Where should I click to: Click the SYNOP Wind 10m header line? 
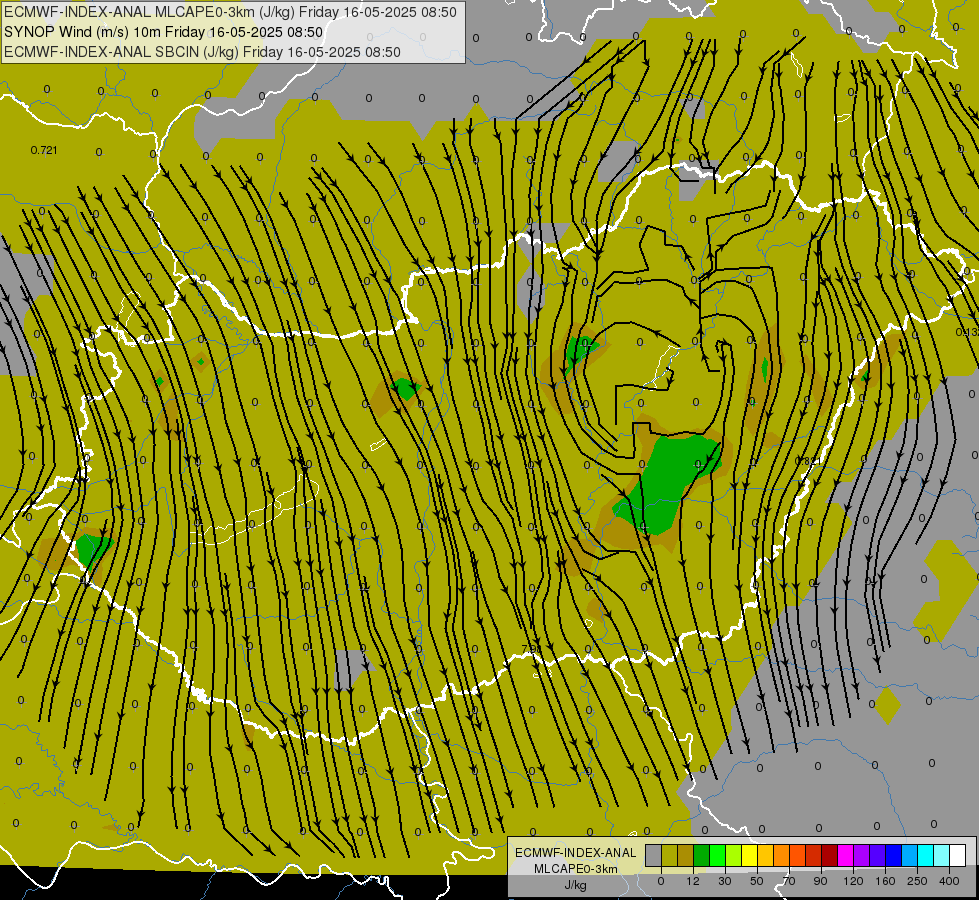tap(164, 32)
